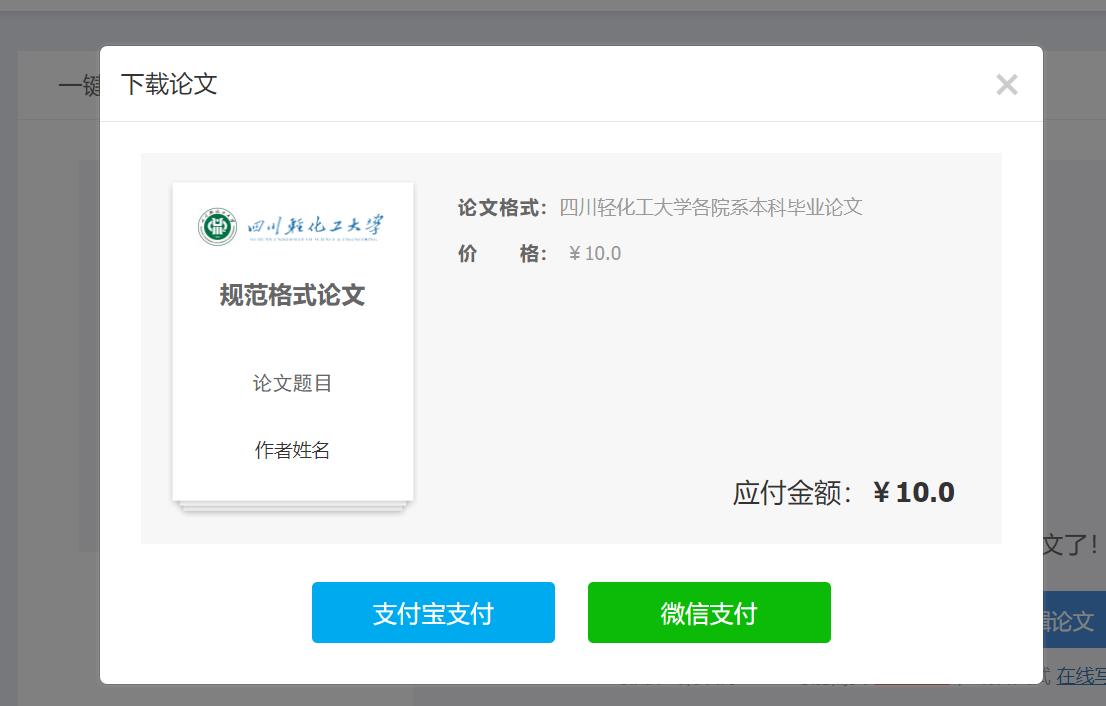Select the Alipay payment icon button
The image size is (1106, 706).
coord(433,612)
